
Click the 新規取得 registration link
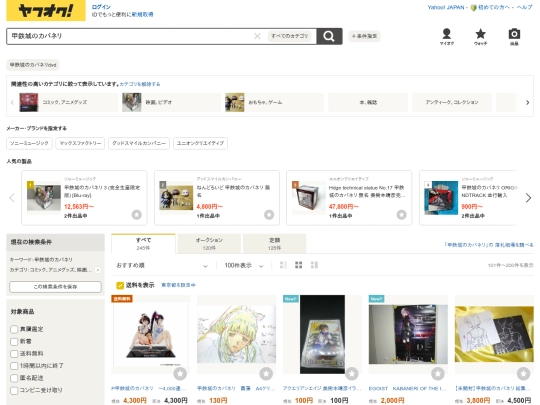(x=142, y=14)
